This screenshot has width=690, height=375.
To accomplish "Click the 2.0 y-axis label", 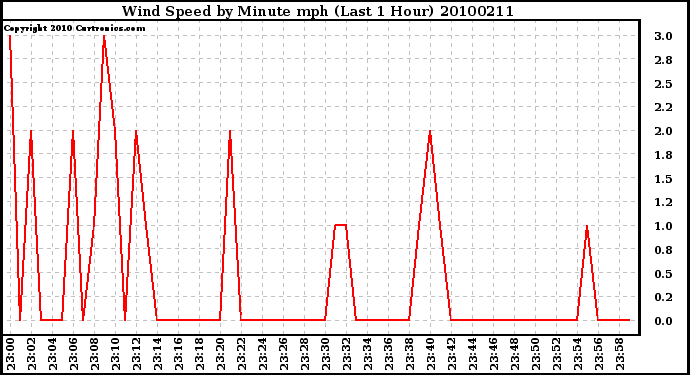I will click(663, 131).
